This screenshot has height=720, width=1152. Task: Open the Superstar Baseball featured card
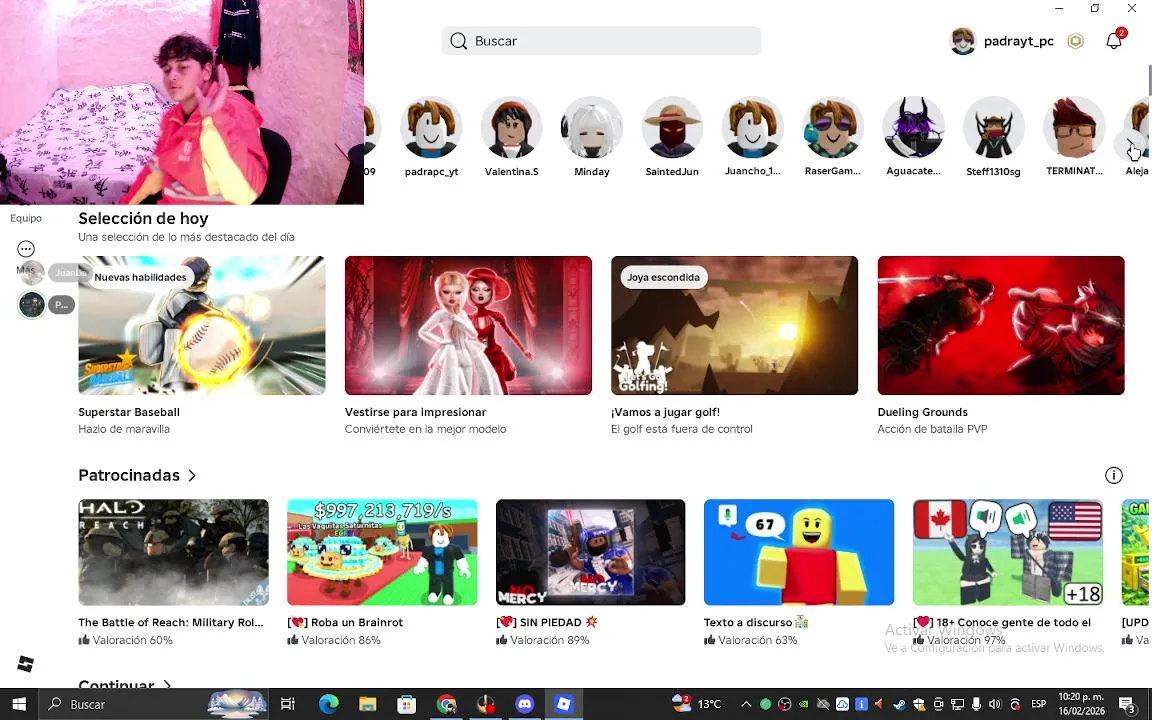pyautogui.click(x=202, y=325)
